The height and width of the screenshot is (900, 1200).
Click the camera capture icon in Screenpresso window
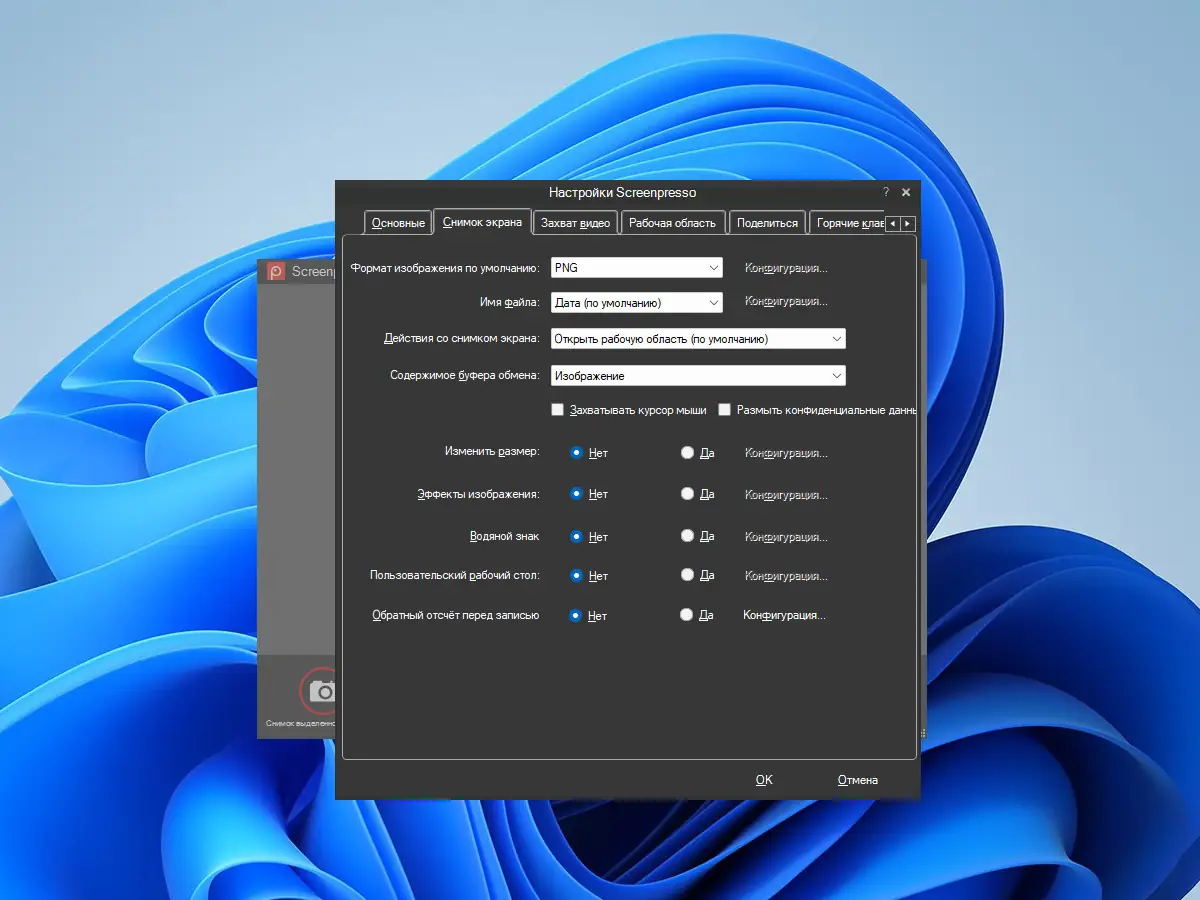320,690
